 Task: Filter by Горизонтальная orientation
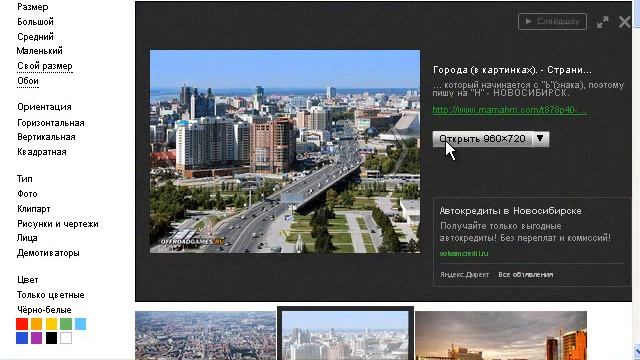pos(51,123)
